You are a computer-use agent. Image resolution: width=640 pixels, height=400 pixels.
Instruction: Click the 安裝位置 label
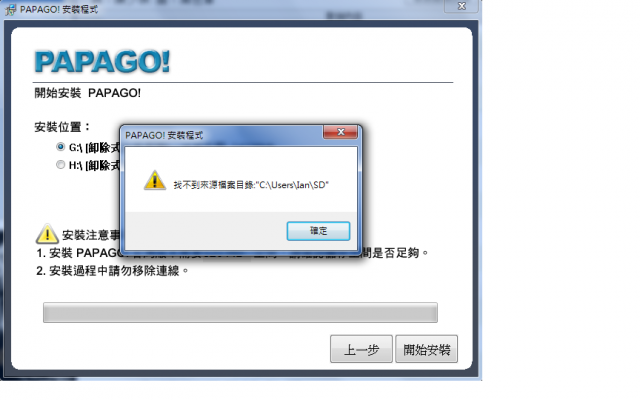62,127
